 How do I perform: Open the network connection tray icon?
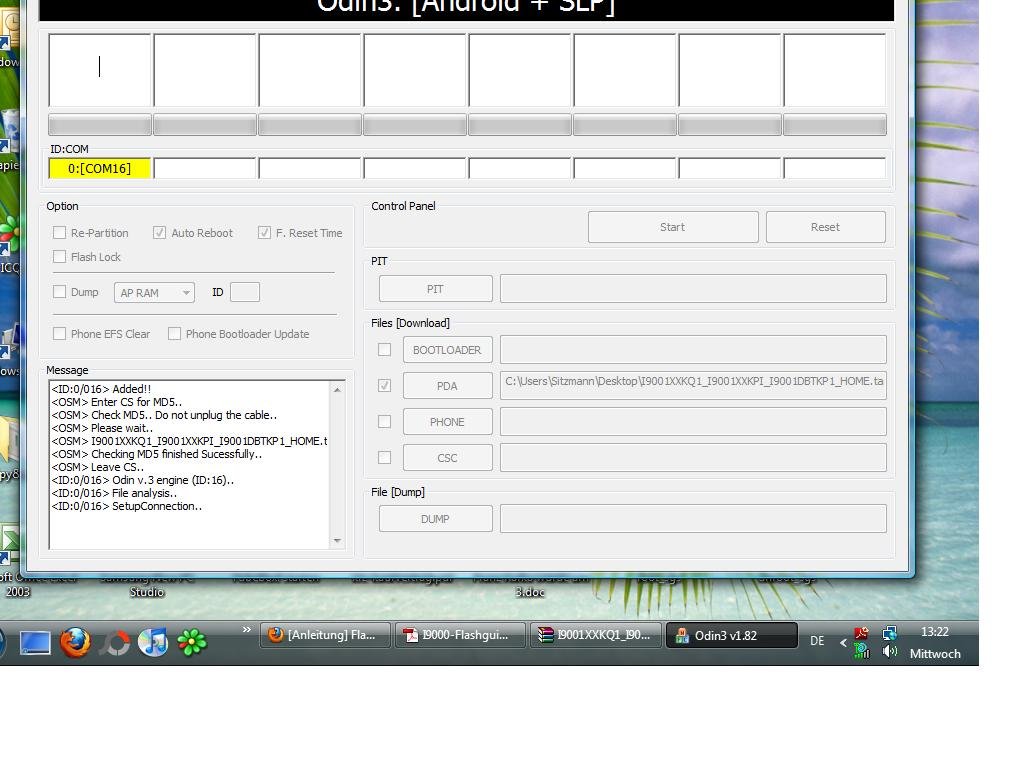click(889, 633)
